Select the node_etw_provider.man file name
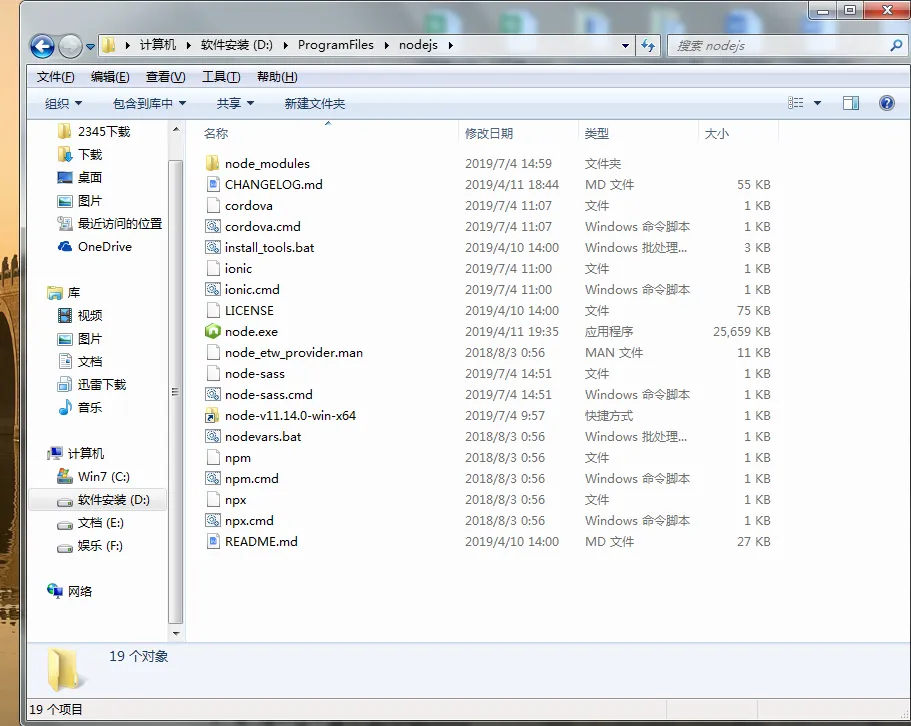The width and height of the screenshot is (911, 726). click(x=294, y=353)
